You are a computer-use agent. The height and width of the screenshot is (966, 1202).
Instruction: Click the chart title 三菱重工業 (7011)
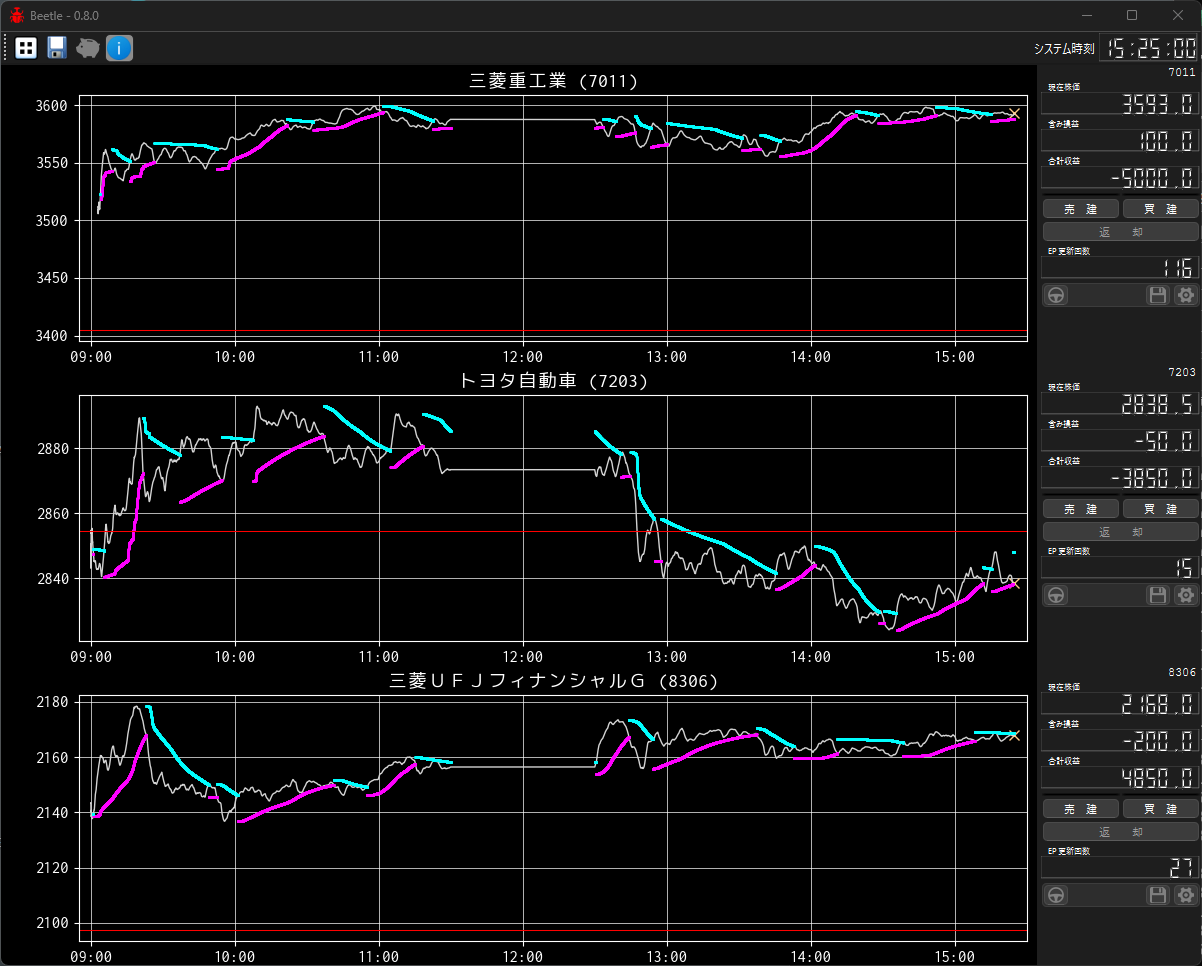[x=553, y=81]
